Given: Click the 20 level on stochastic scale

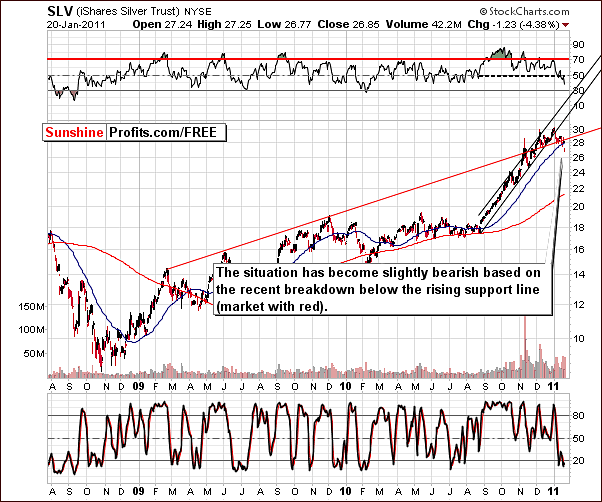Looking at the screenshot, I should (x=579, y=461).
